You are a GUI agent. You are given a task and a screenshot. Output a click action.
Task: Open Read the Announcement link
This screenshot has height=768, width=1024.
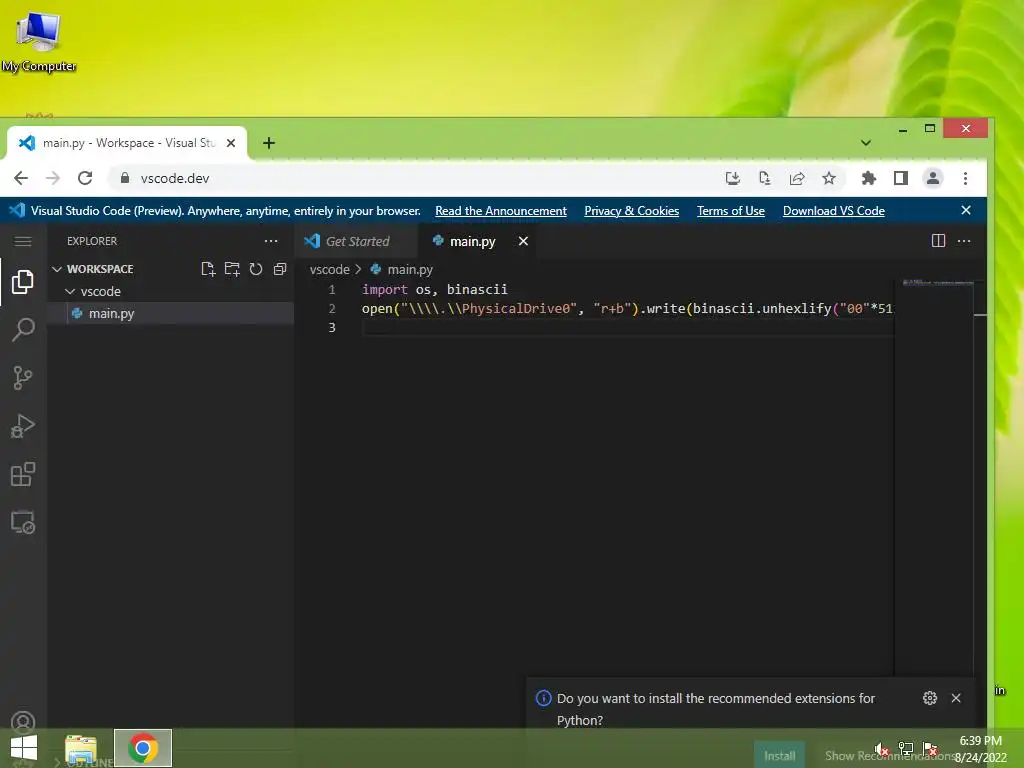[501, 210]
